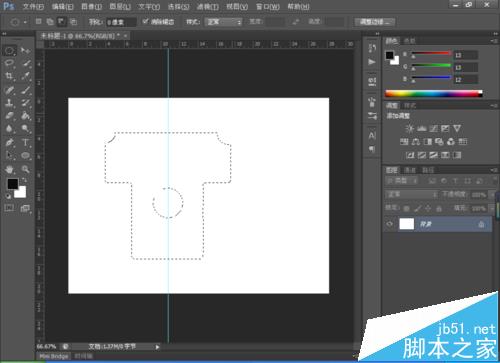
Task: Open the Image menu
Action: [91, 7]
